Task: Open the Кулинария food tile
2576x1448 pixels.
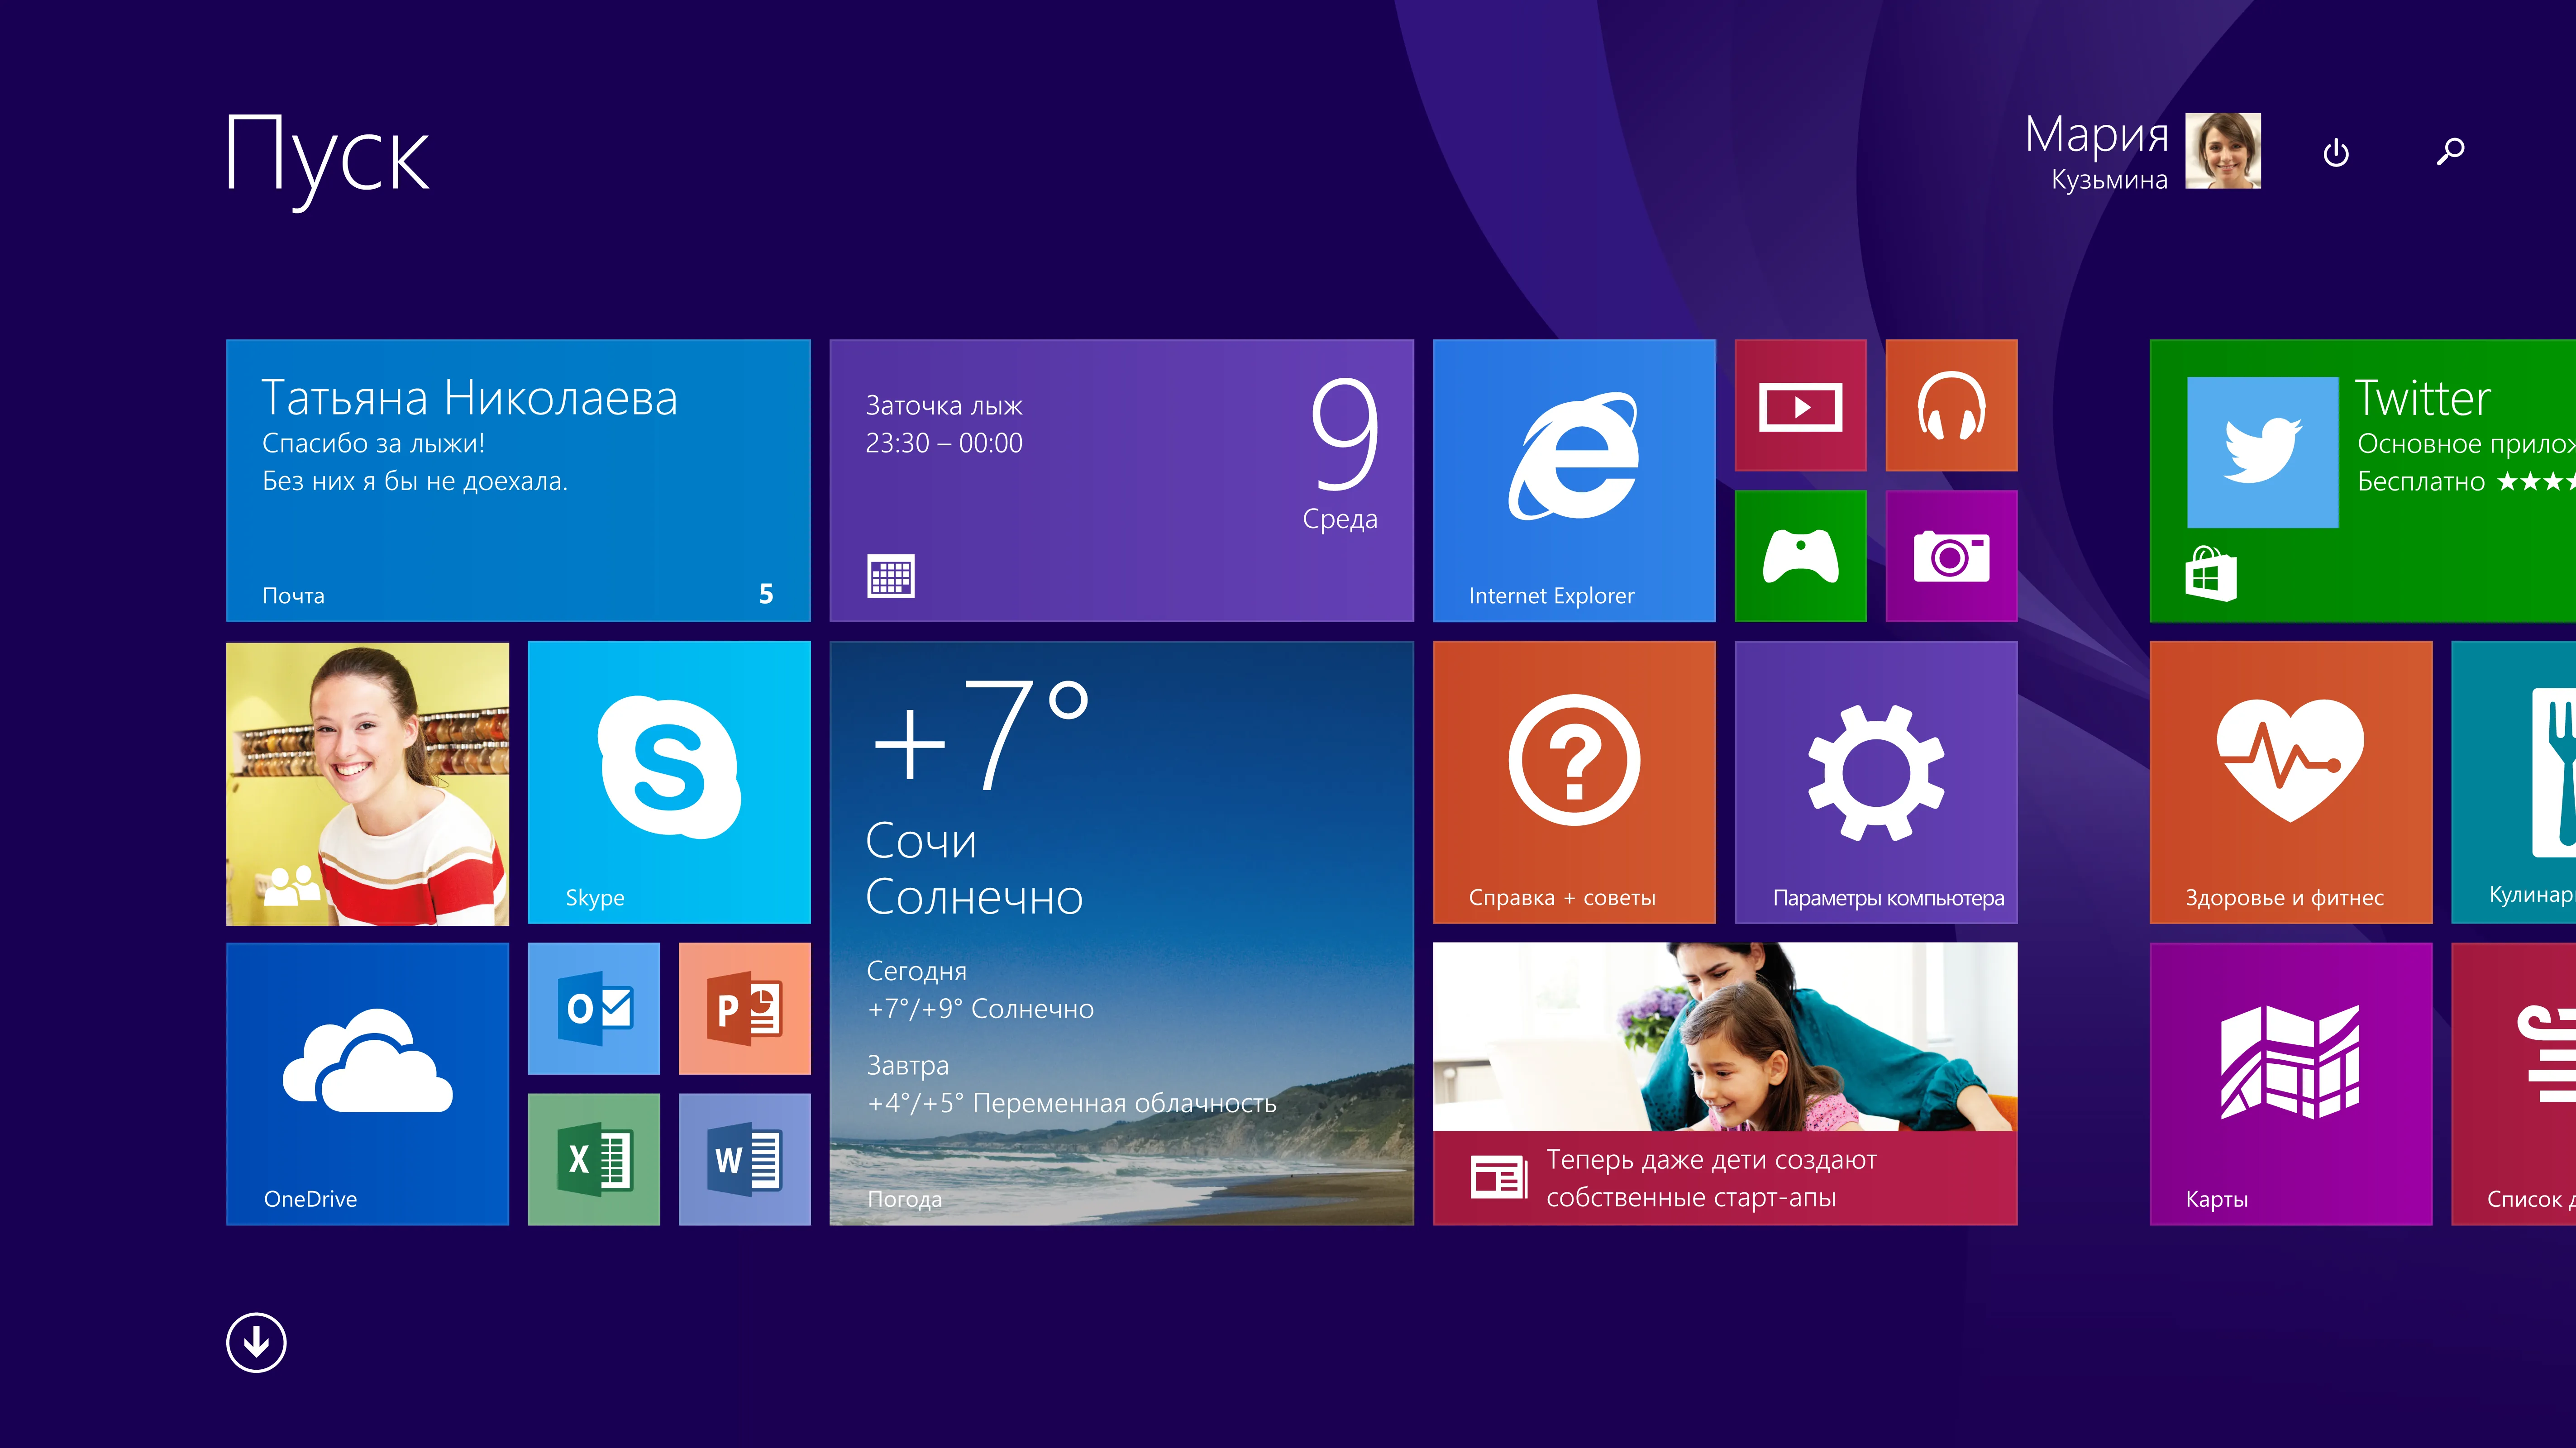Action: tap(2514, 783)
